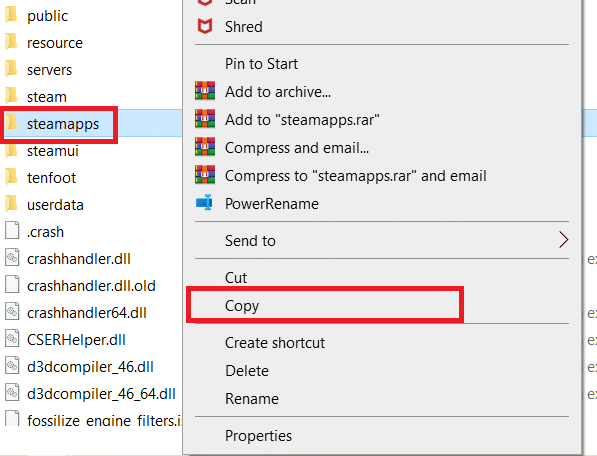The width and height of the screenshot is (597, 456).
Task: Click WinRAR icon beside Compress and email...
Action: 205,147
